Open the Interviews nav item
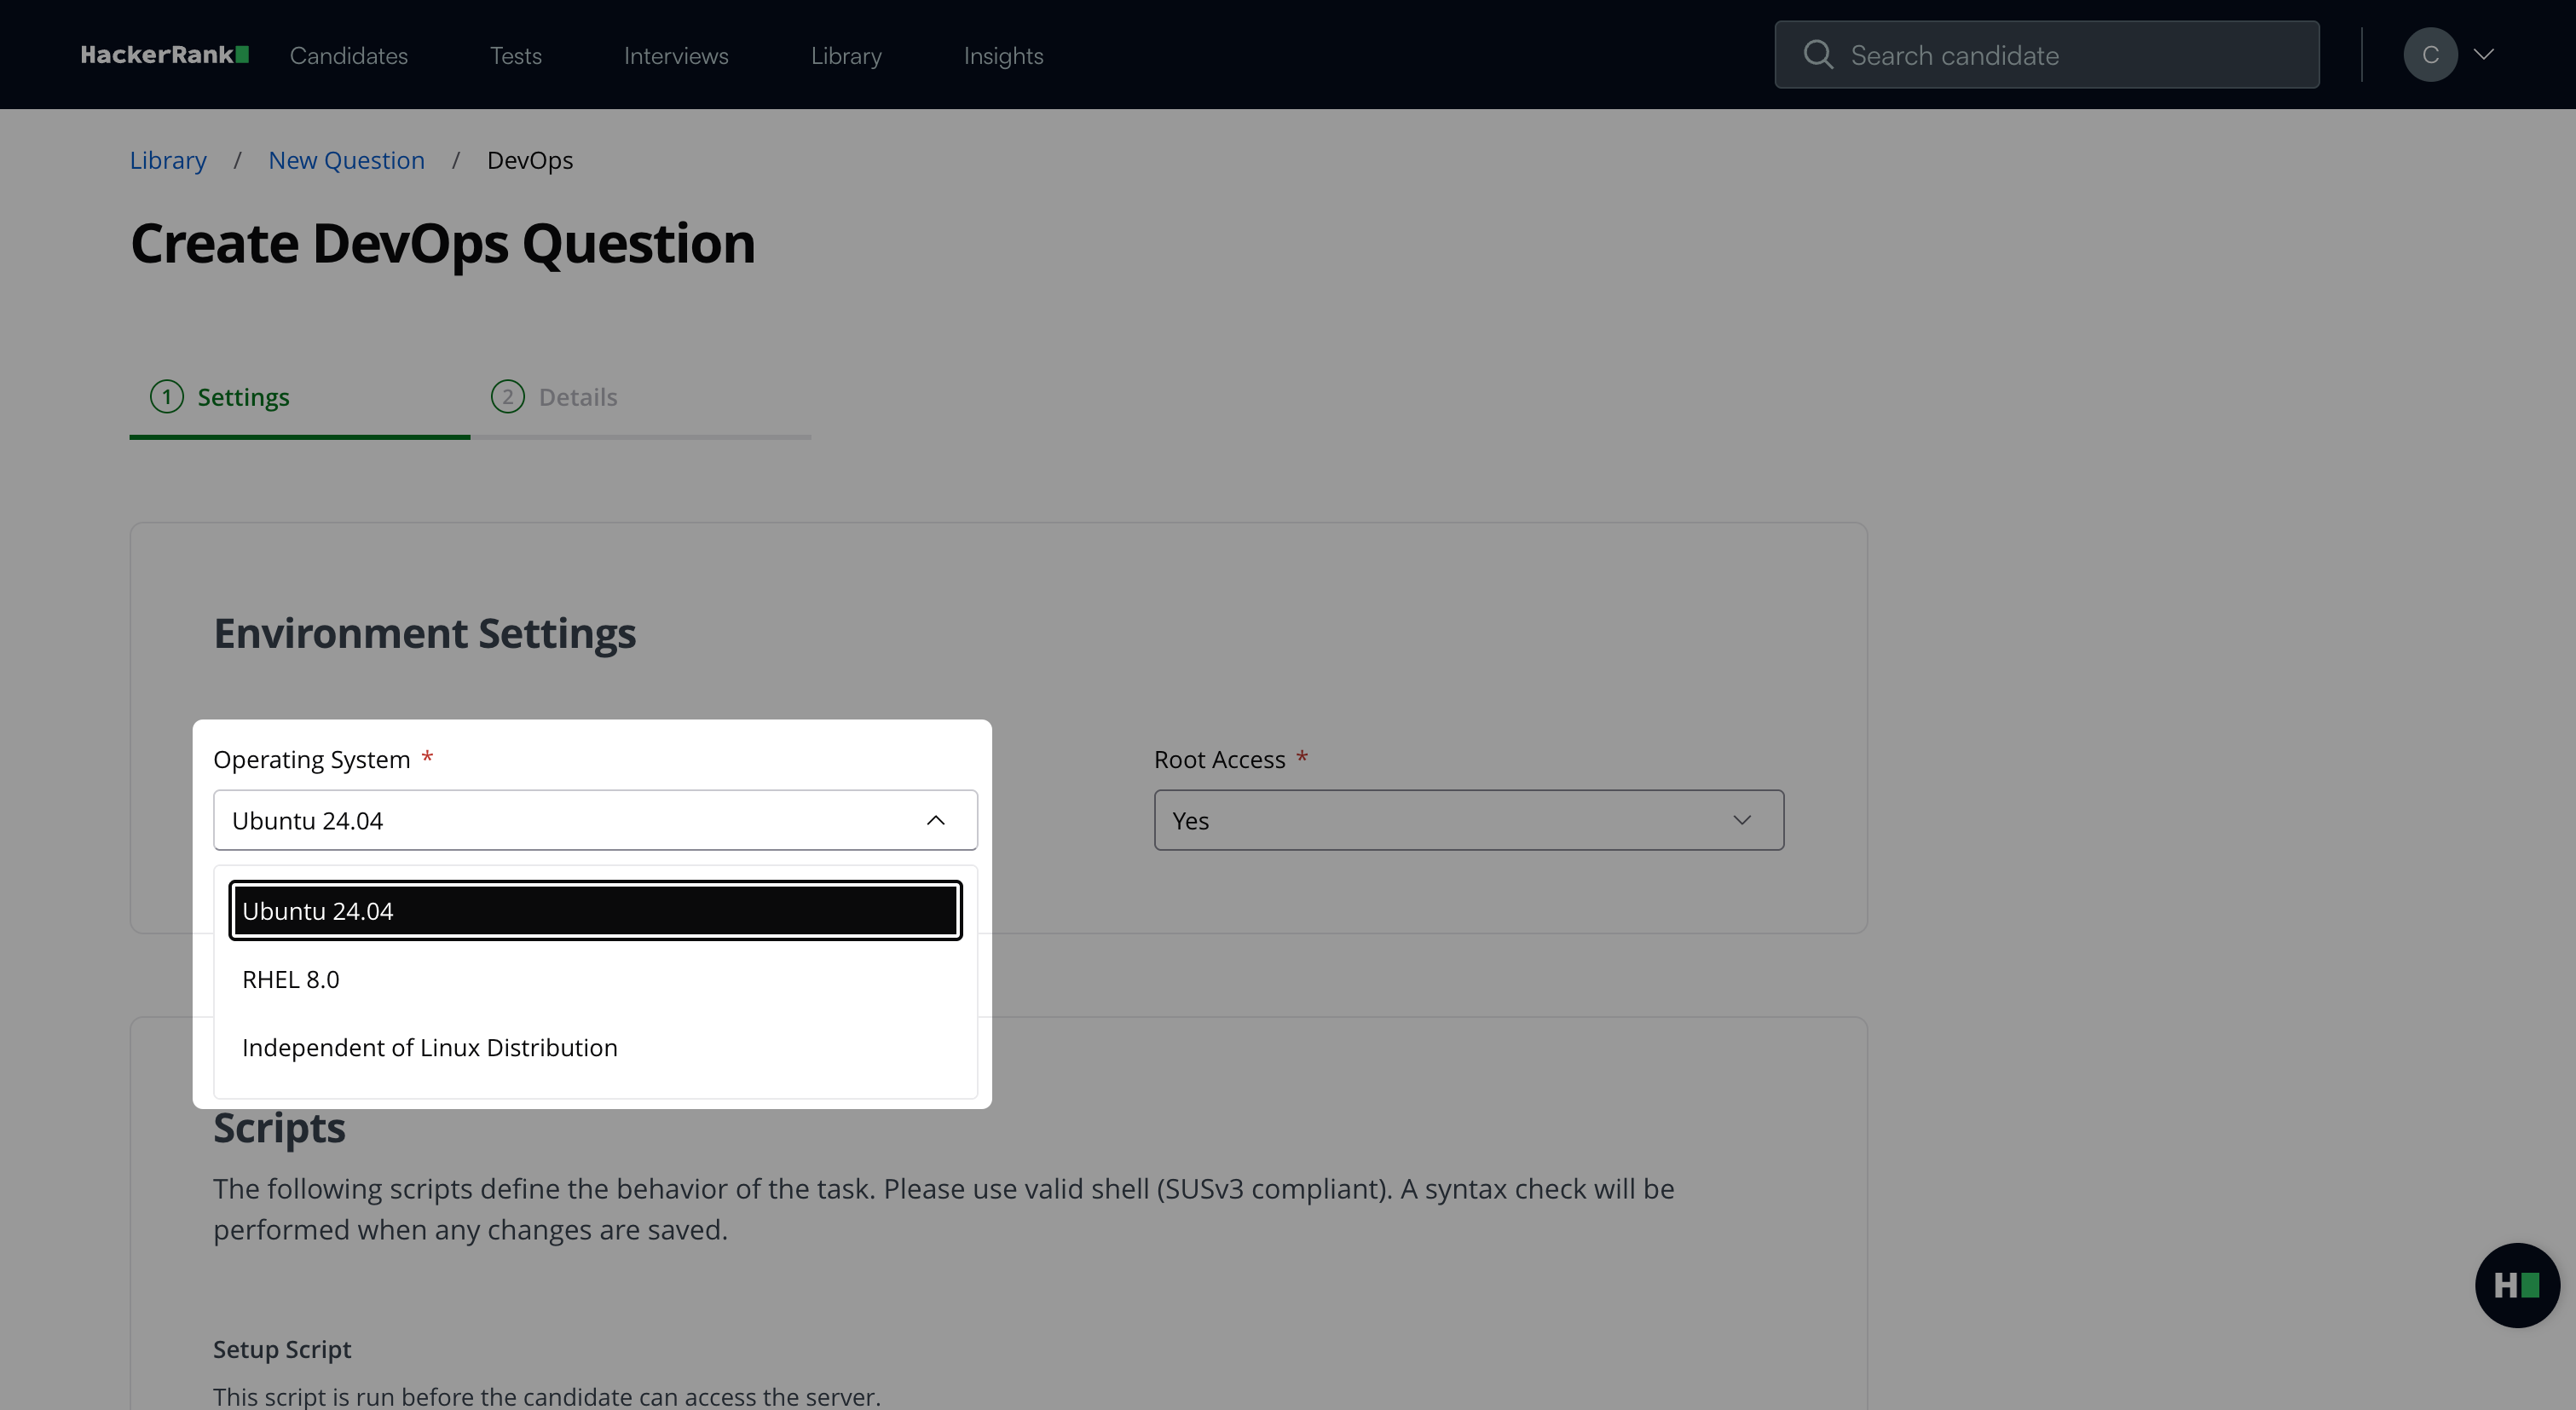 pos(676,56)
